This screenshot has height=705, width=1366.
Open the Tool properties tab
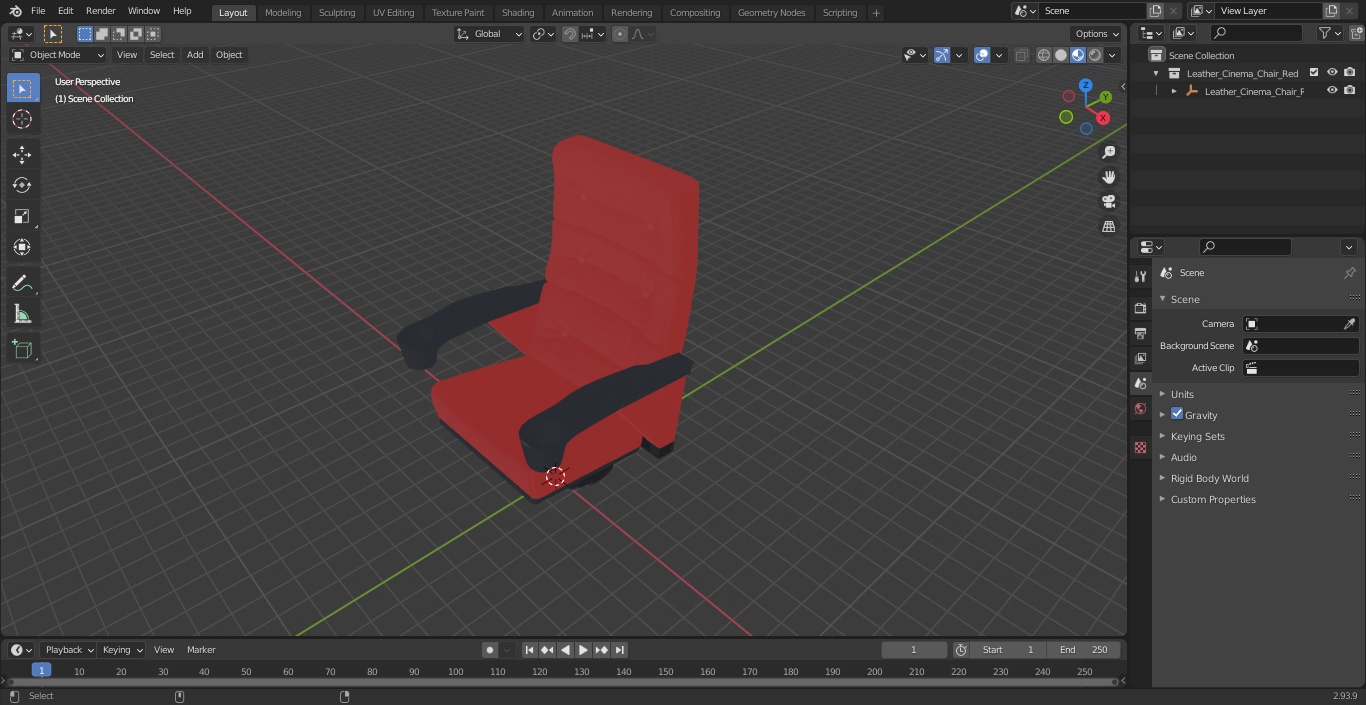point(1140,276)
